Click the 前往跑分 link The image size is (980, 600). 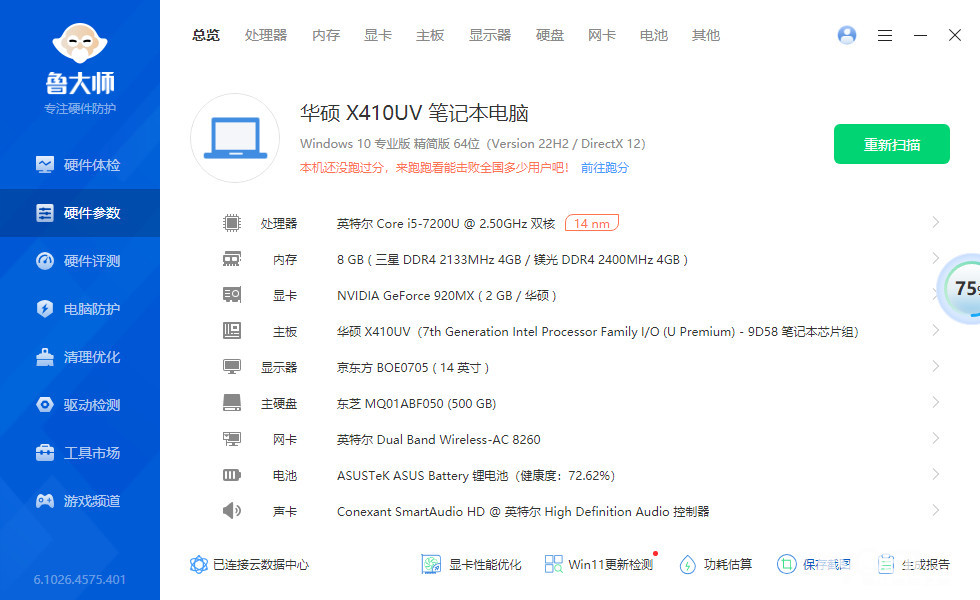pos(605,168)
